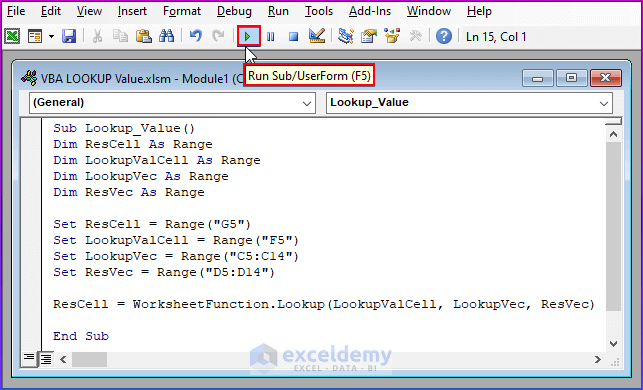Screen dimensions: 643x390
Task: Open the Format menu
Action: click(x=182, y=11)
